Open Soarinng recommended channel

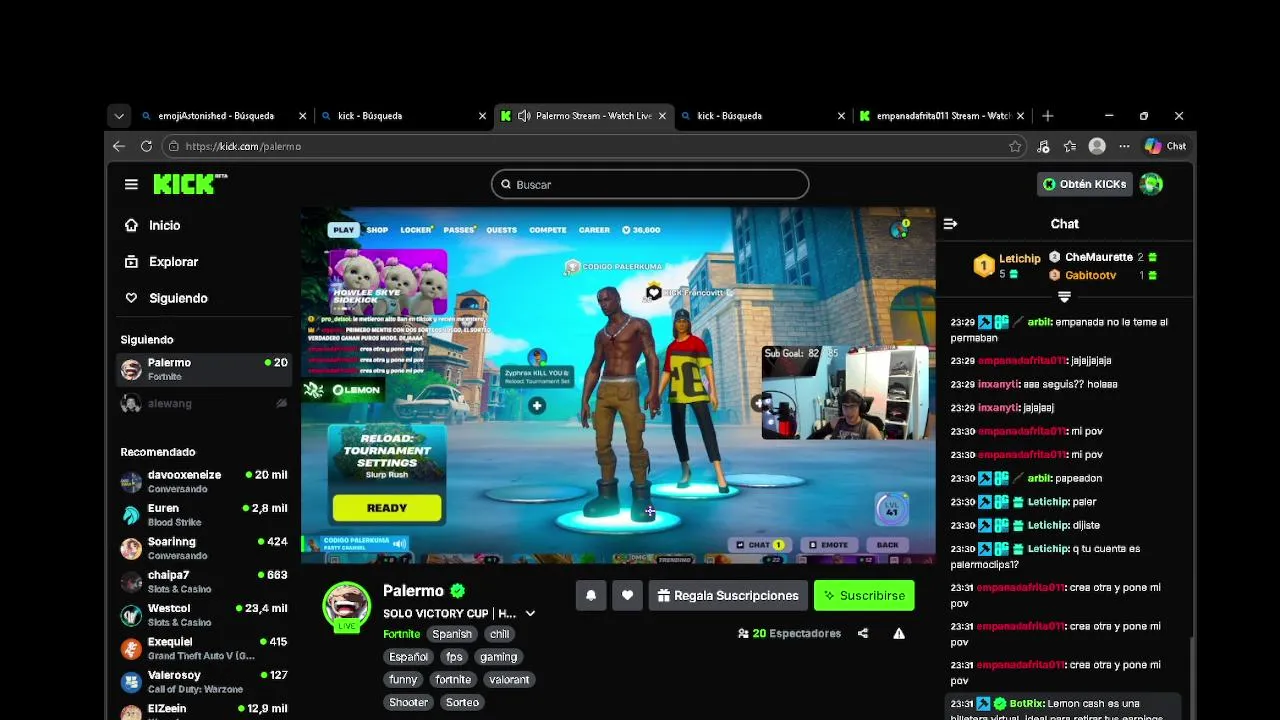(204, 548)
